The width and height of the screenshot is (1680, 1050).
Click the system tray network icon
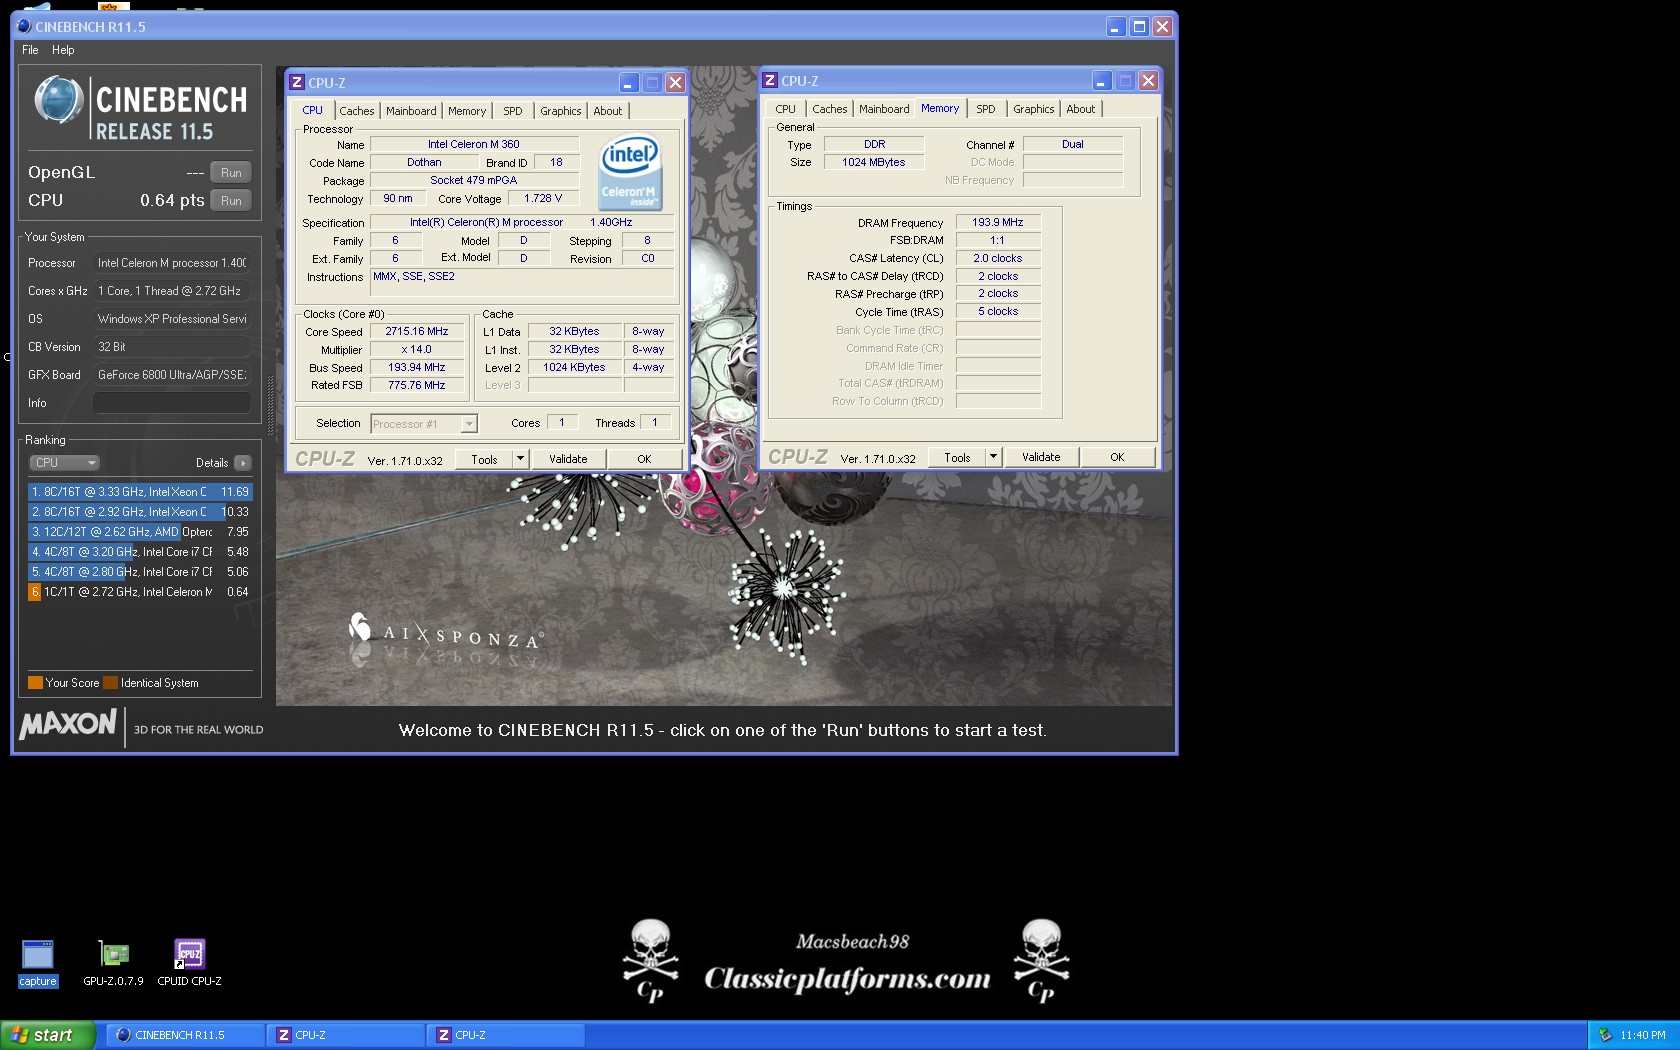click(x=1605, y=1035)
